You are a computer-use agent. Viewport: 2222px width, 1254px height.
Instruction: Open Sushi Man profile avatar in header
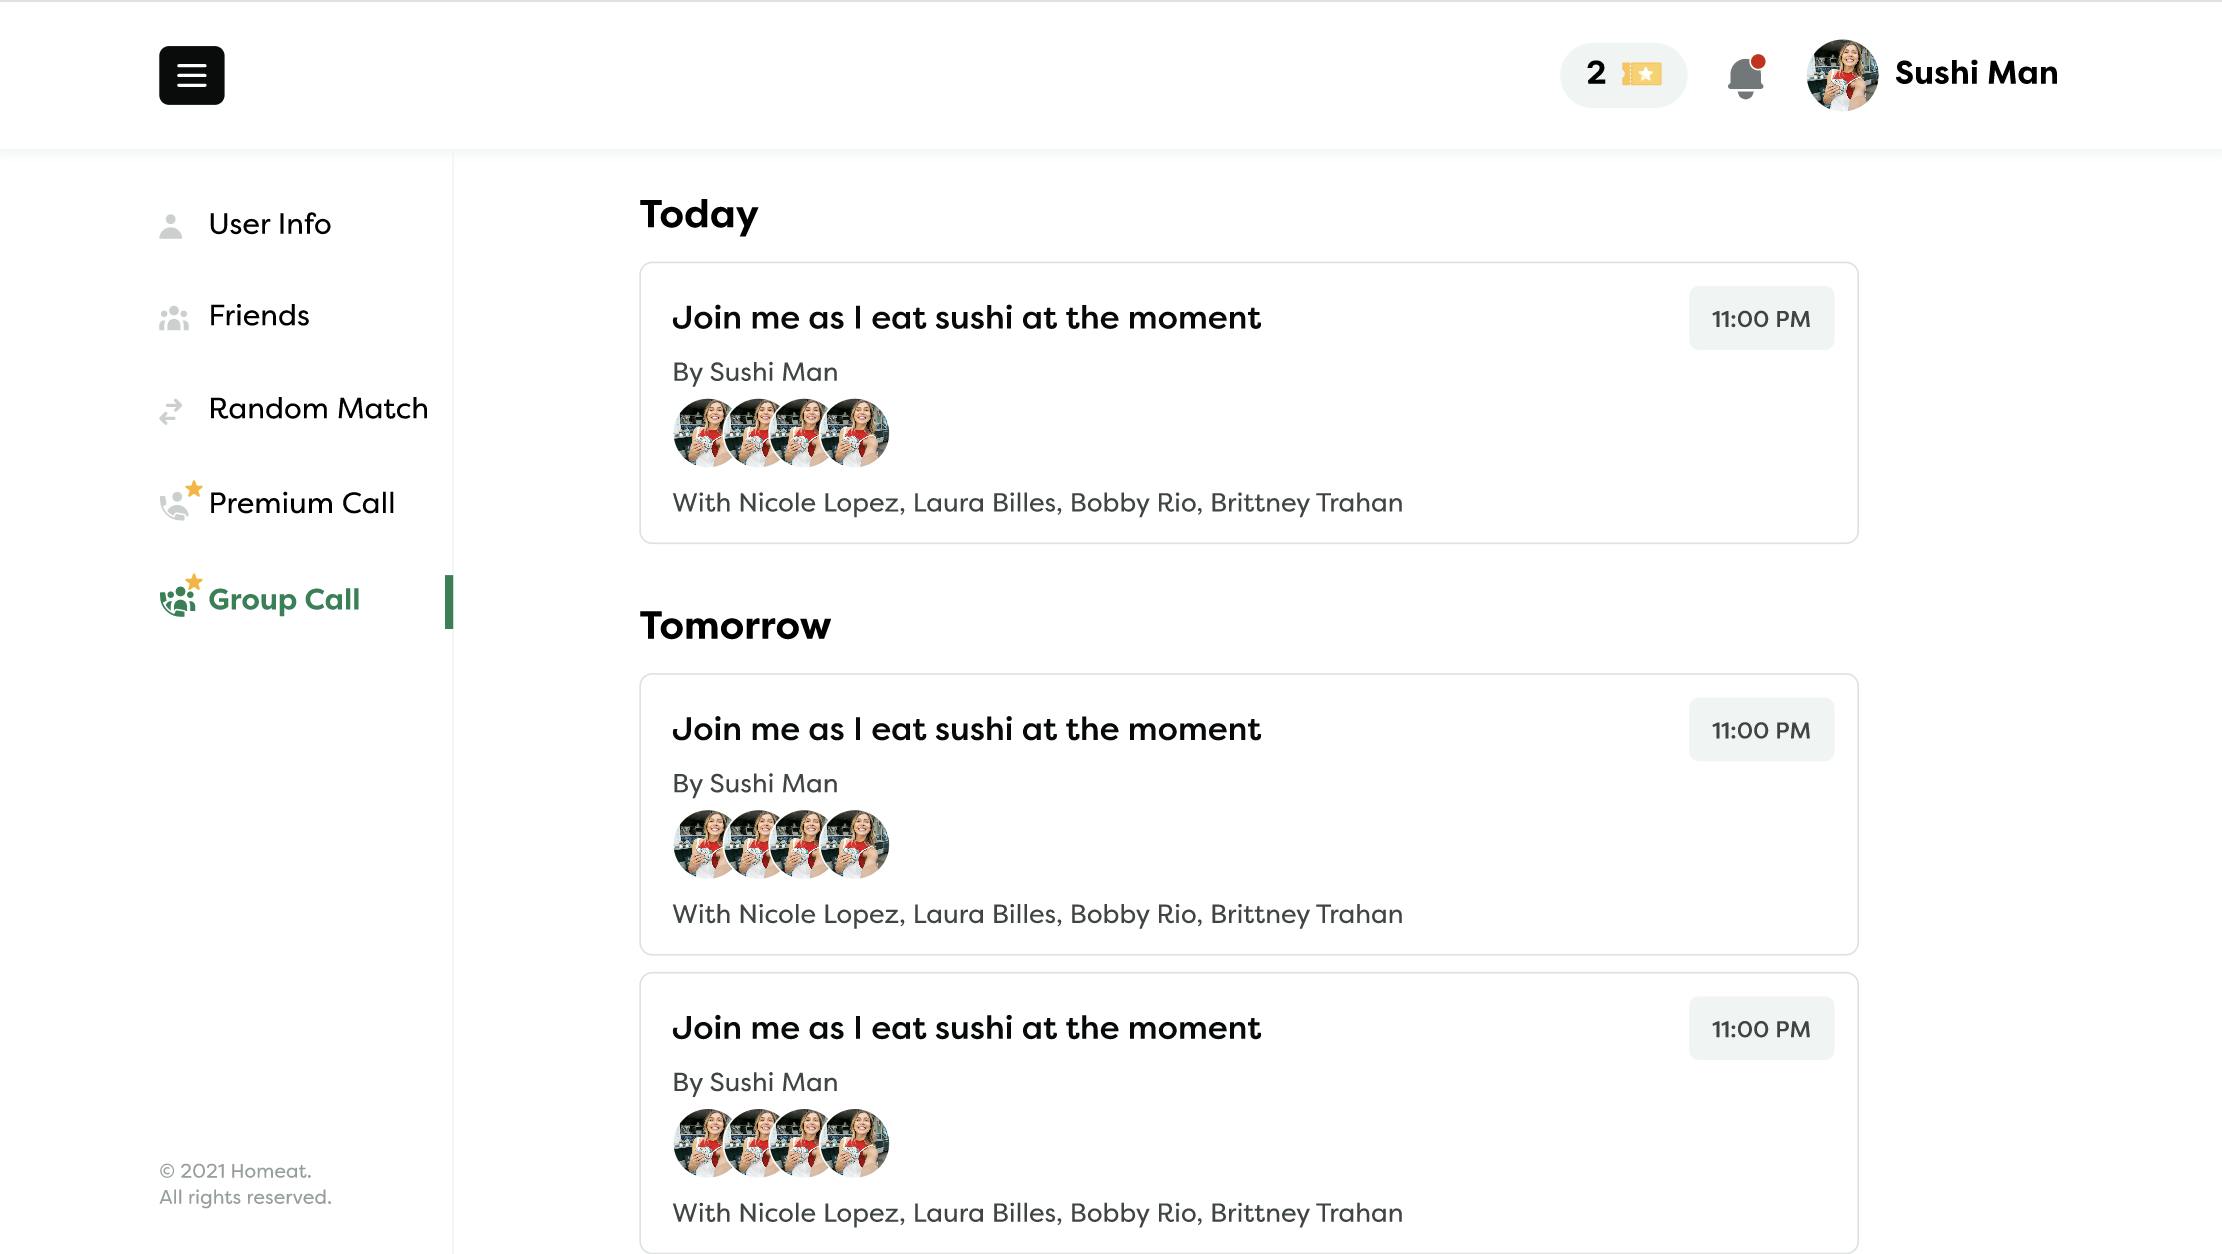tap(1842, 75)
